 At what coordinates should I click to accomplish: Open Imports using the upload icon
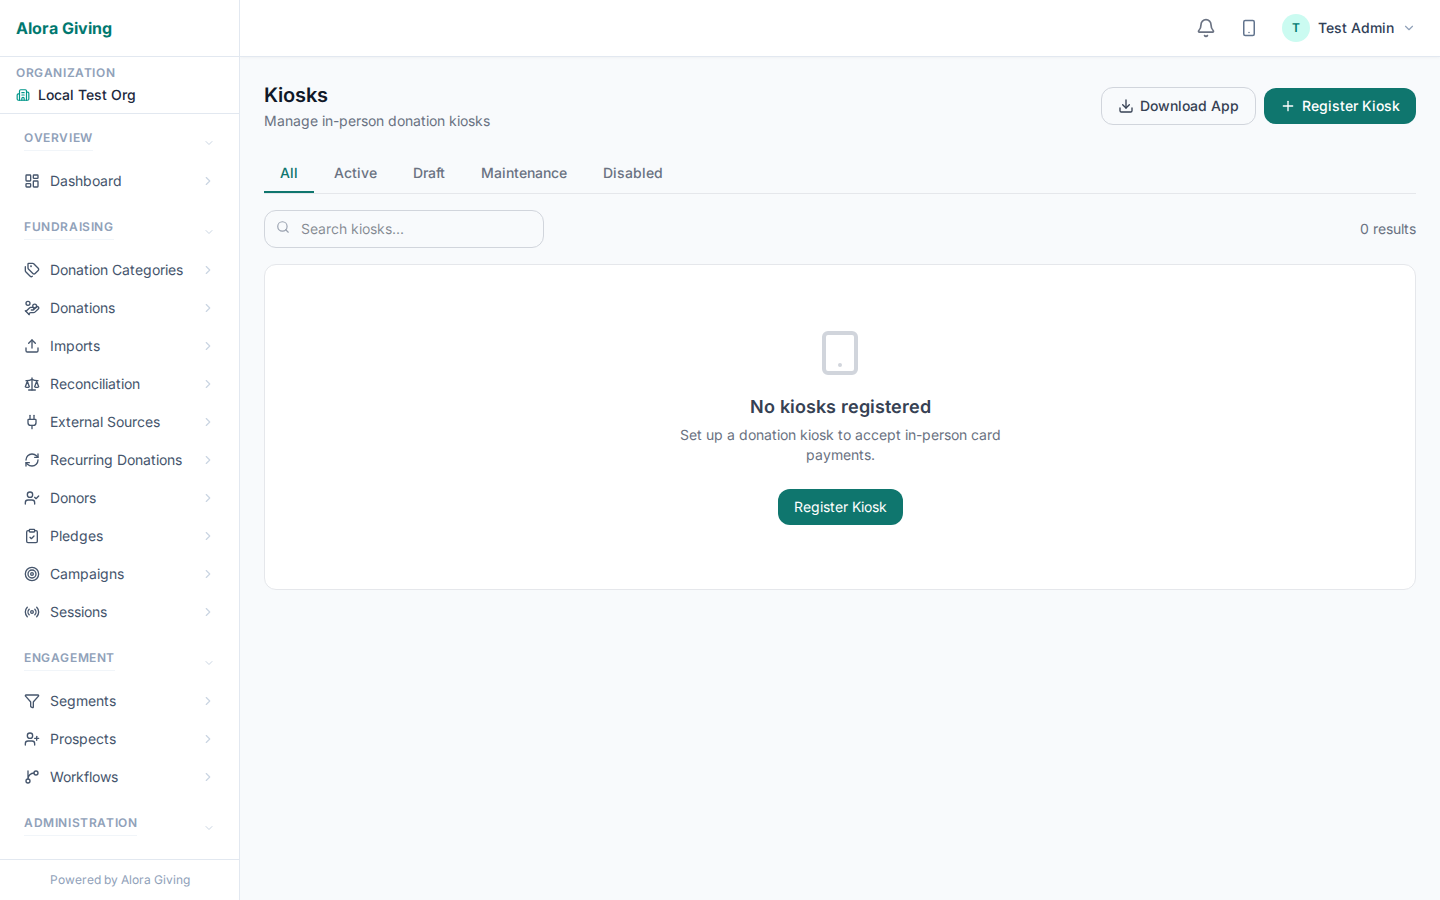point(31,345)
